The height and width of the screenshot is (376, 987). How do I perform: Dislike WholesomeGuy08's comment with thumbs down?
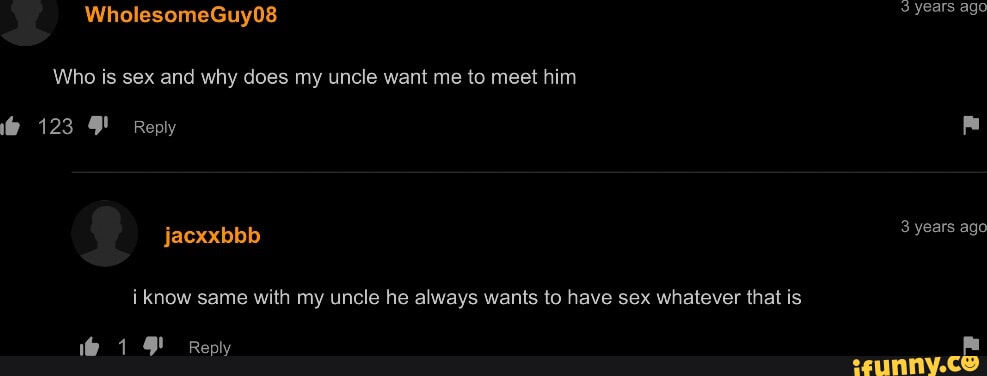pos(98,127)
